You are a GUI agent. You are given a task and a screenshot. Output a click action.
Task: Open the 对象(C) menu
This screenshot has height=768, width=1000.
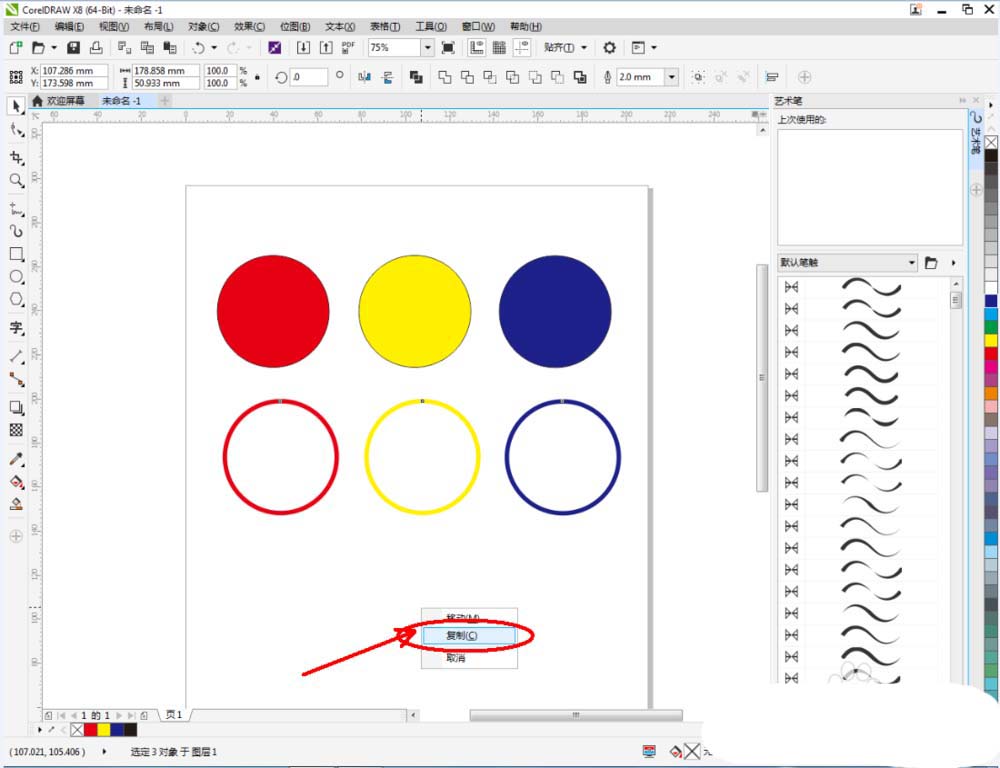(x=203, y=26)
